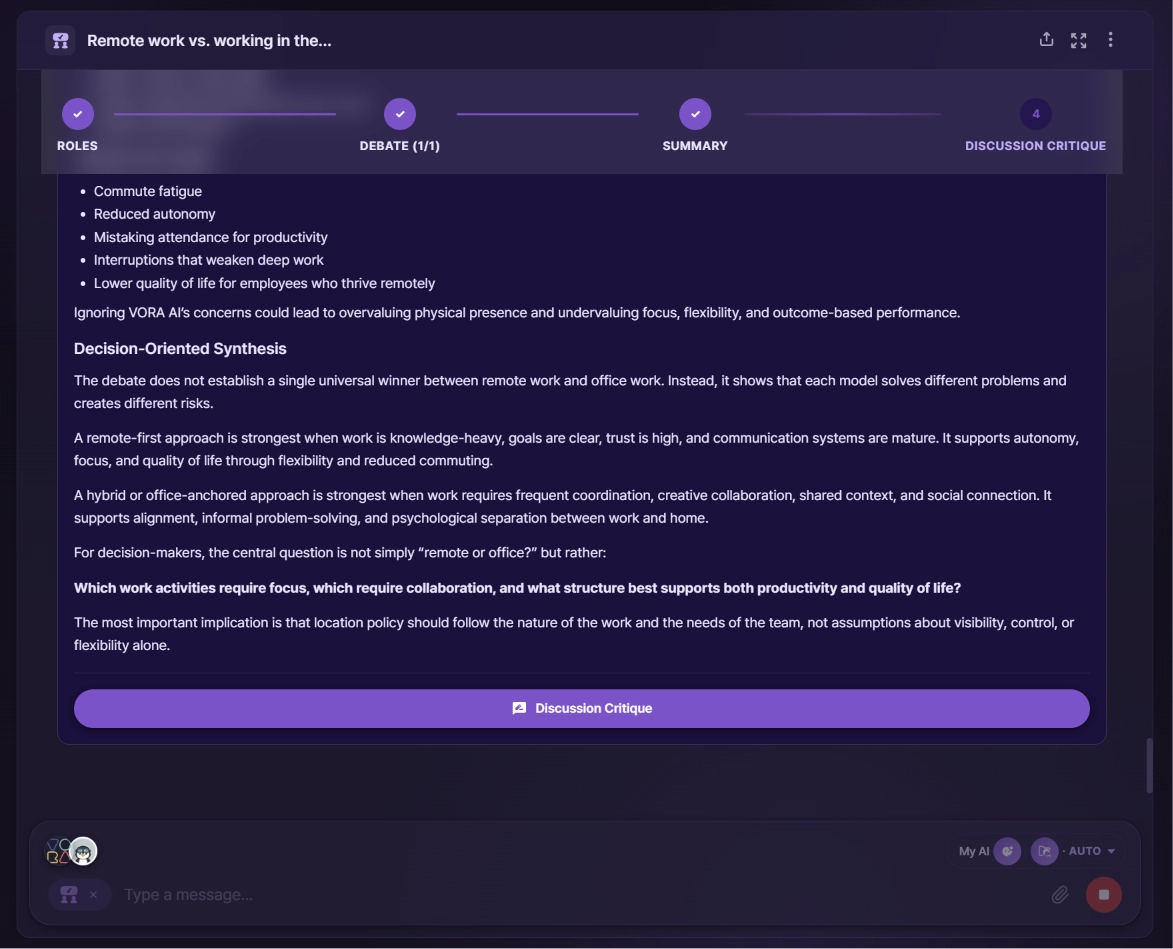This screenshot has height=949, width=1173.
Task: Click the vertical scrollbar thumb
Action: coord(1150,766)
